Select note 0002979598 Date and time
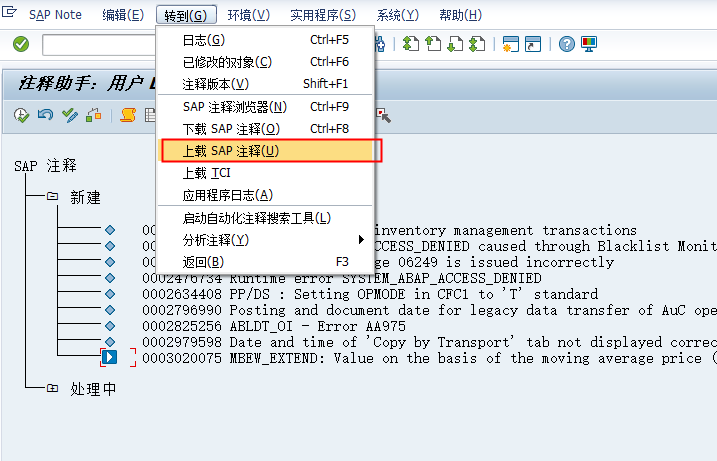This screenshot has width=717, height=461. click(429, 342)
